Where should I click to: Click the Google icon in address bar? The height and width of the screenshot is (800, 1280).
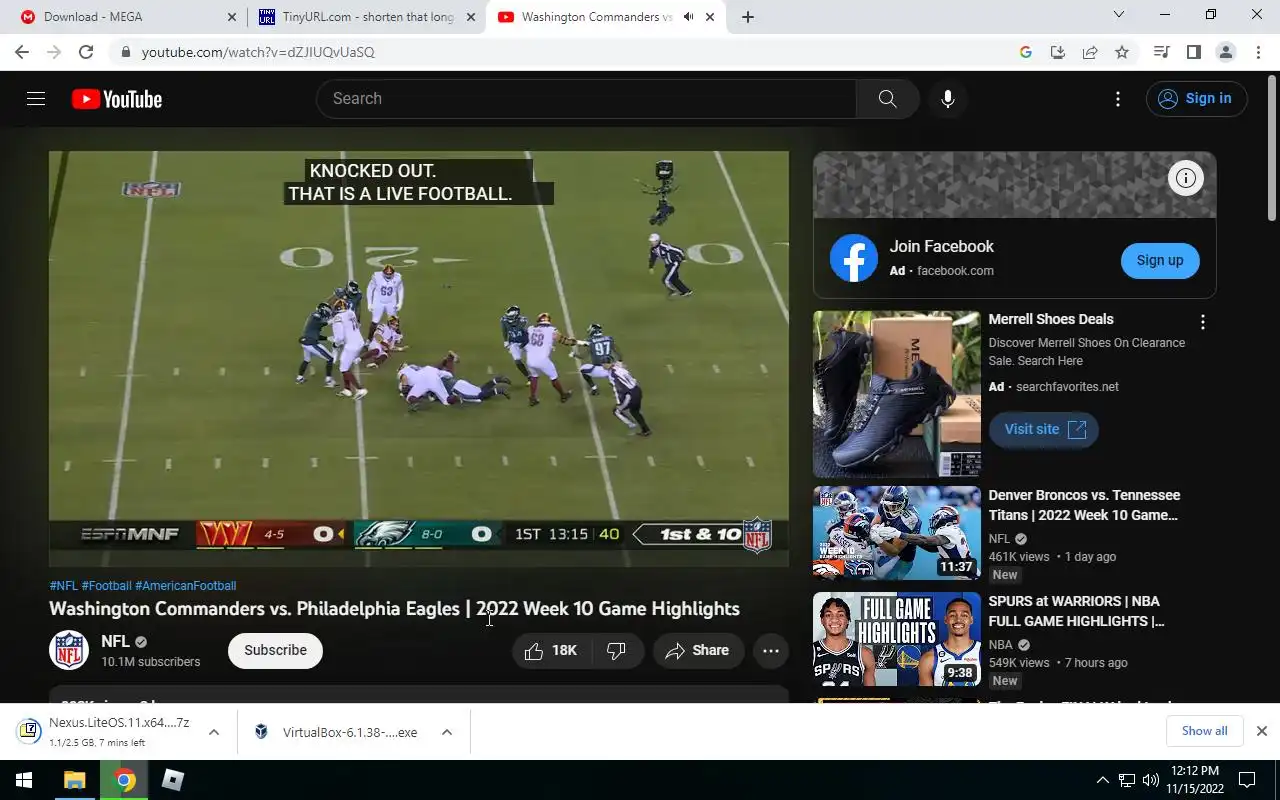[1025, 52]
